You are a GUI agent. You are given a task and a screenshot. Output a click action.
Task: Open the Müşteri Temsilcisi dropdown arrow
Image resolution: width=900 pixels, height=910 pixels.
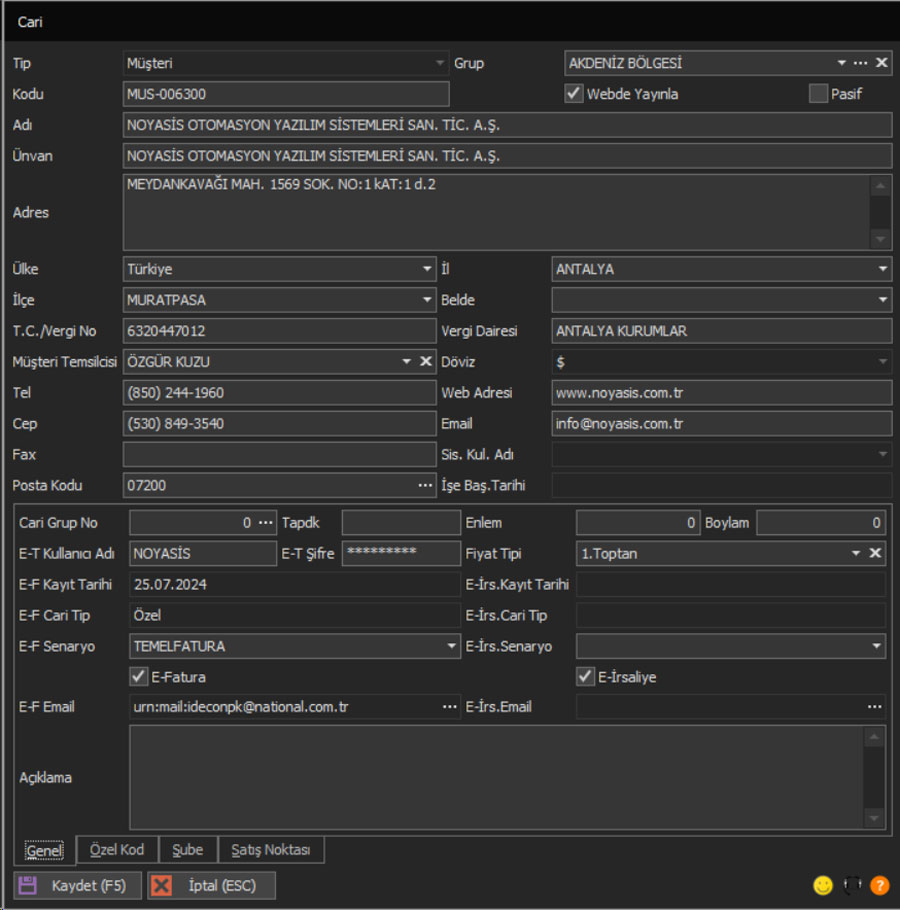[x=407, y=362]
